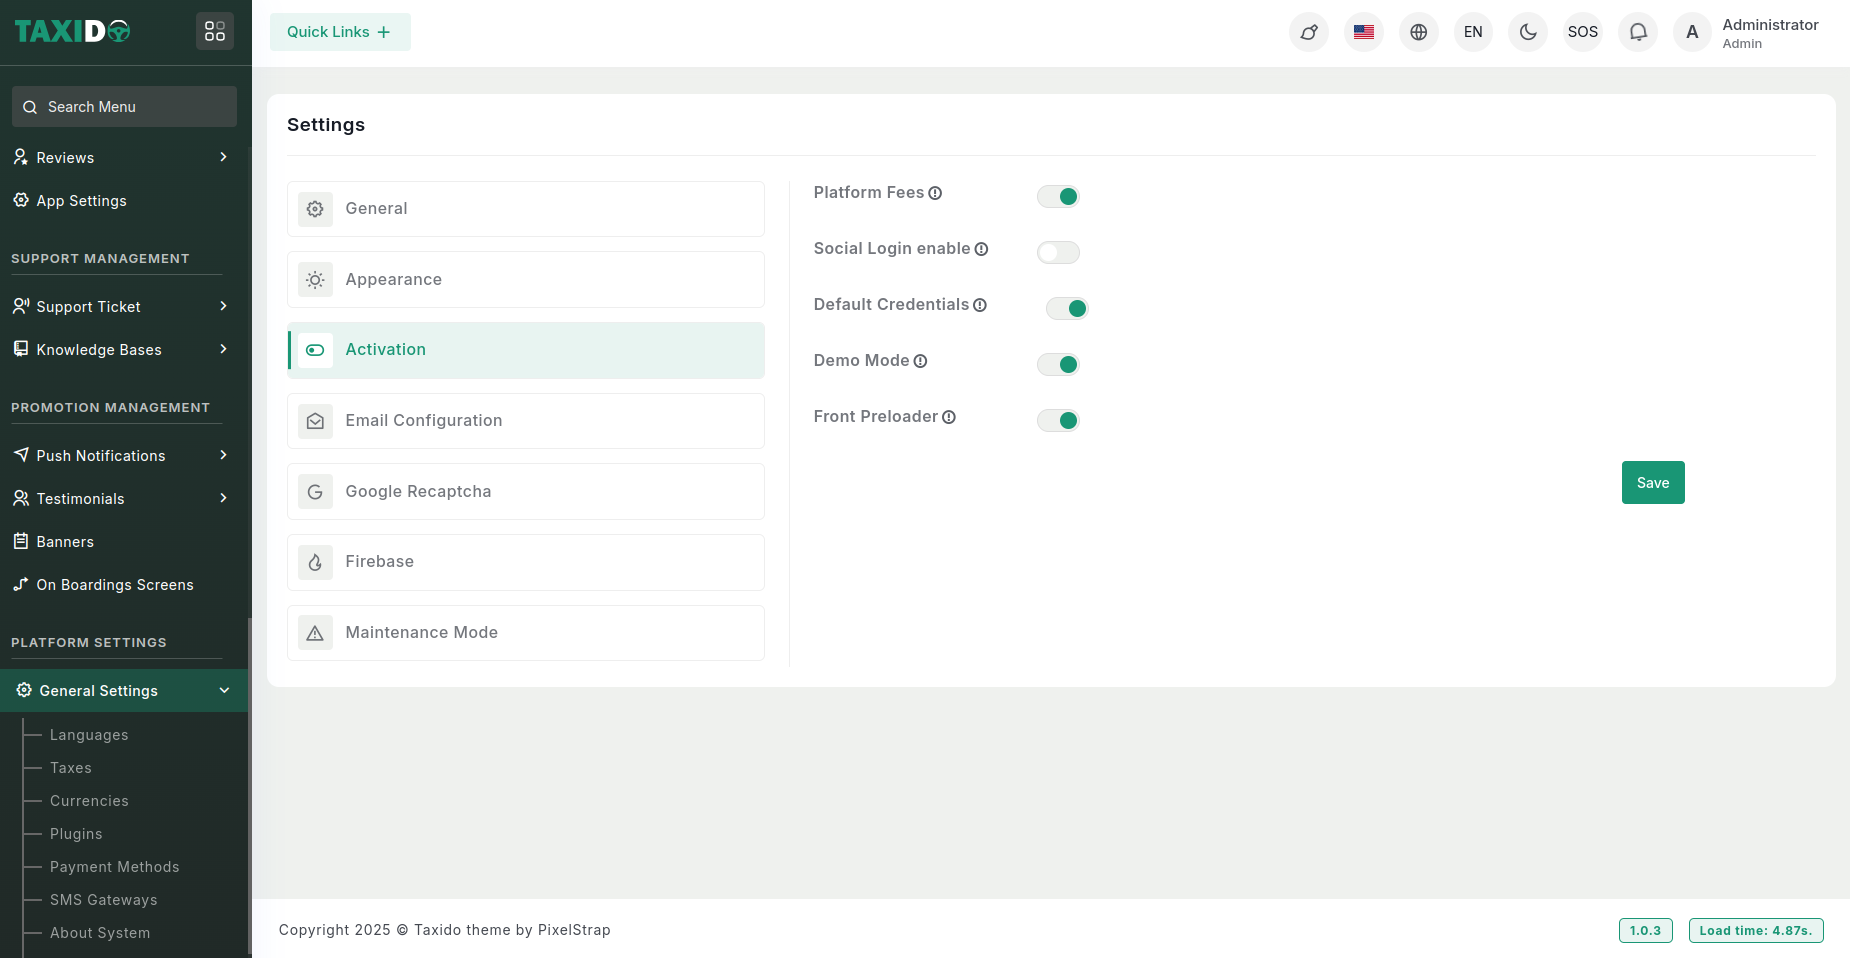This screenshot has width=1850, height=958.
Task: Disable the Platform Fees toggle
Action: click(1058, 196)
